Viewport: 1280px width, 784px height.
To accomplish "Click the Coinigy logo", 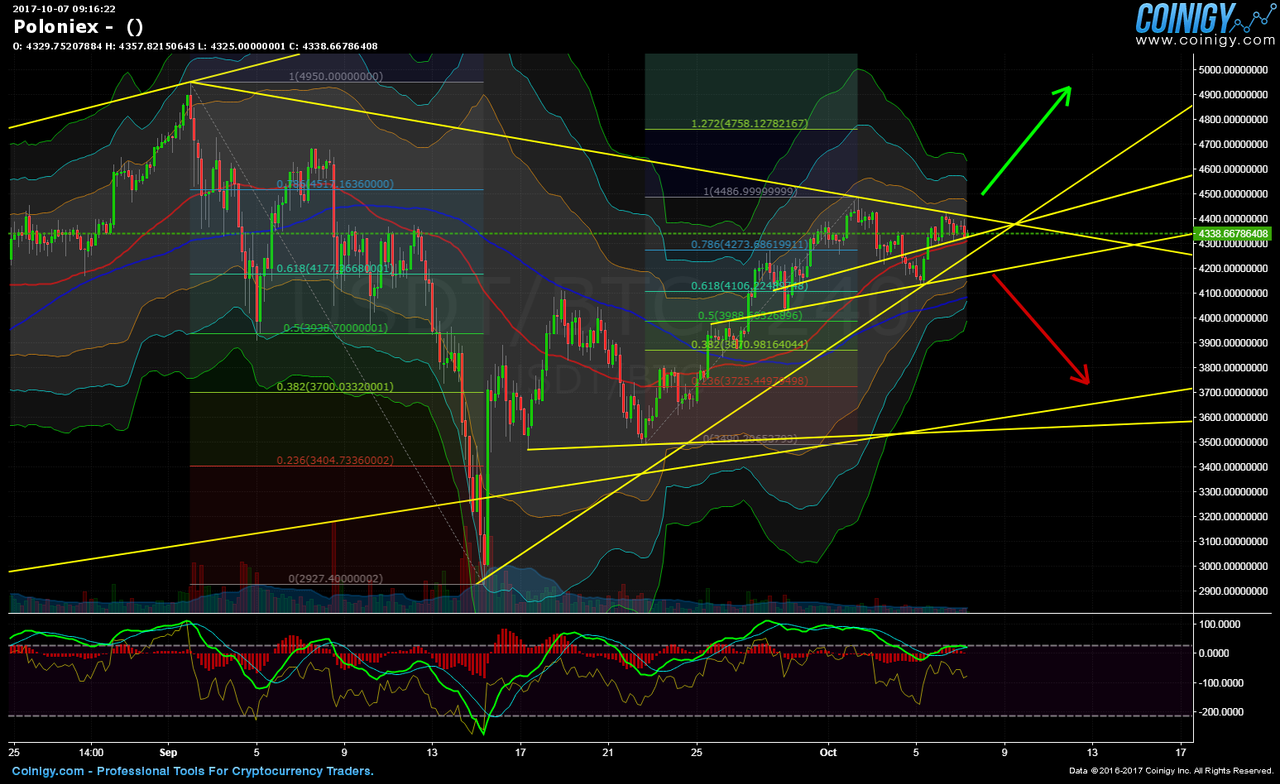I will pos(1204,19).
